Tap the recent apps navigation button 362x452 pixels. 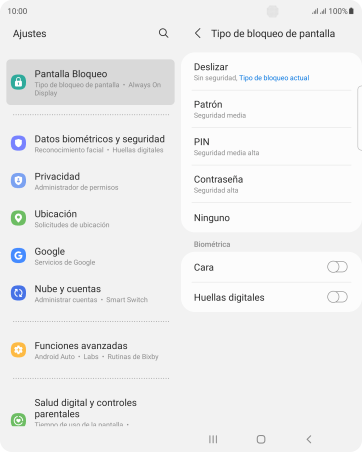pyautogui.click(x=213, y=439)
